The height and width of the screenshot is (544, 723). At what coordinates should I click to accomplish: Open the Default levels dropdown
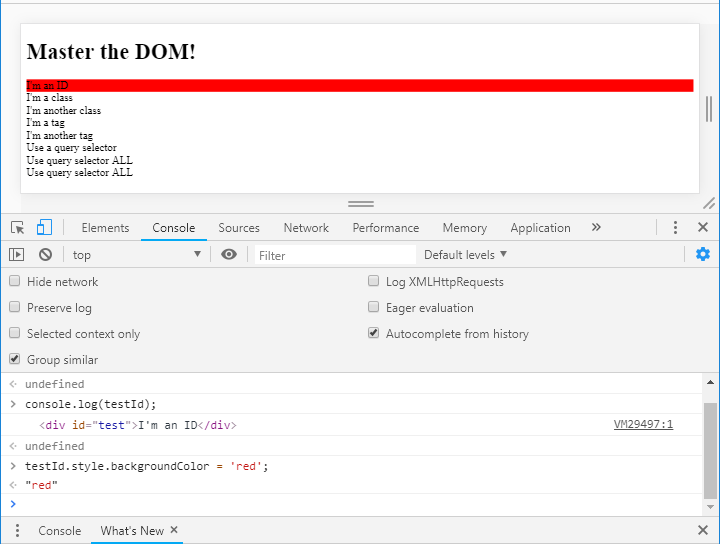[465, 255]
